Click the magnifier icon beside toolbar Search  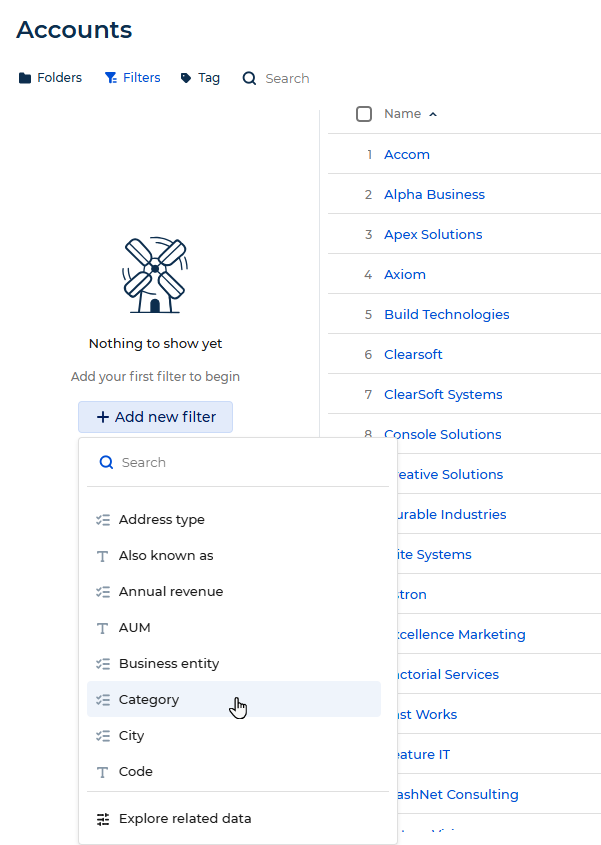pos(249,79)
